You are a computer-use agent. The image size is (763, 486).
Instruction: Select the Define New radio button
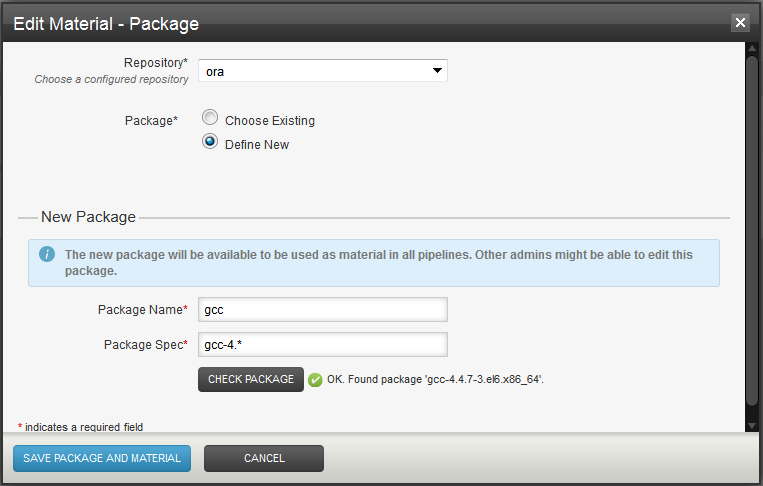tap(210, 142)
